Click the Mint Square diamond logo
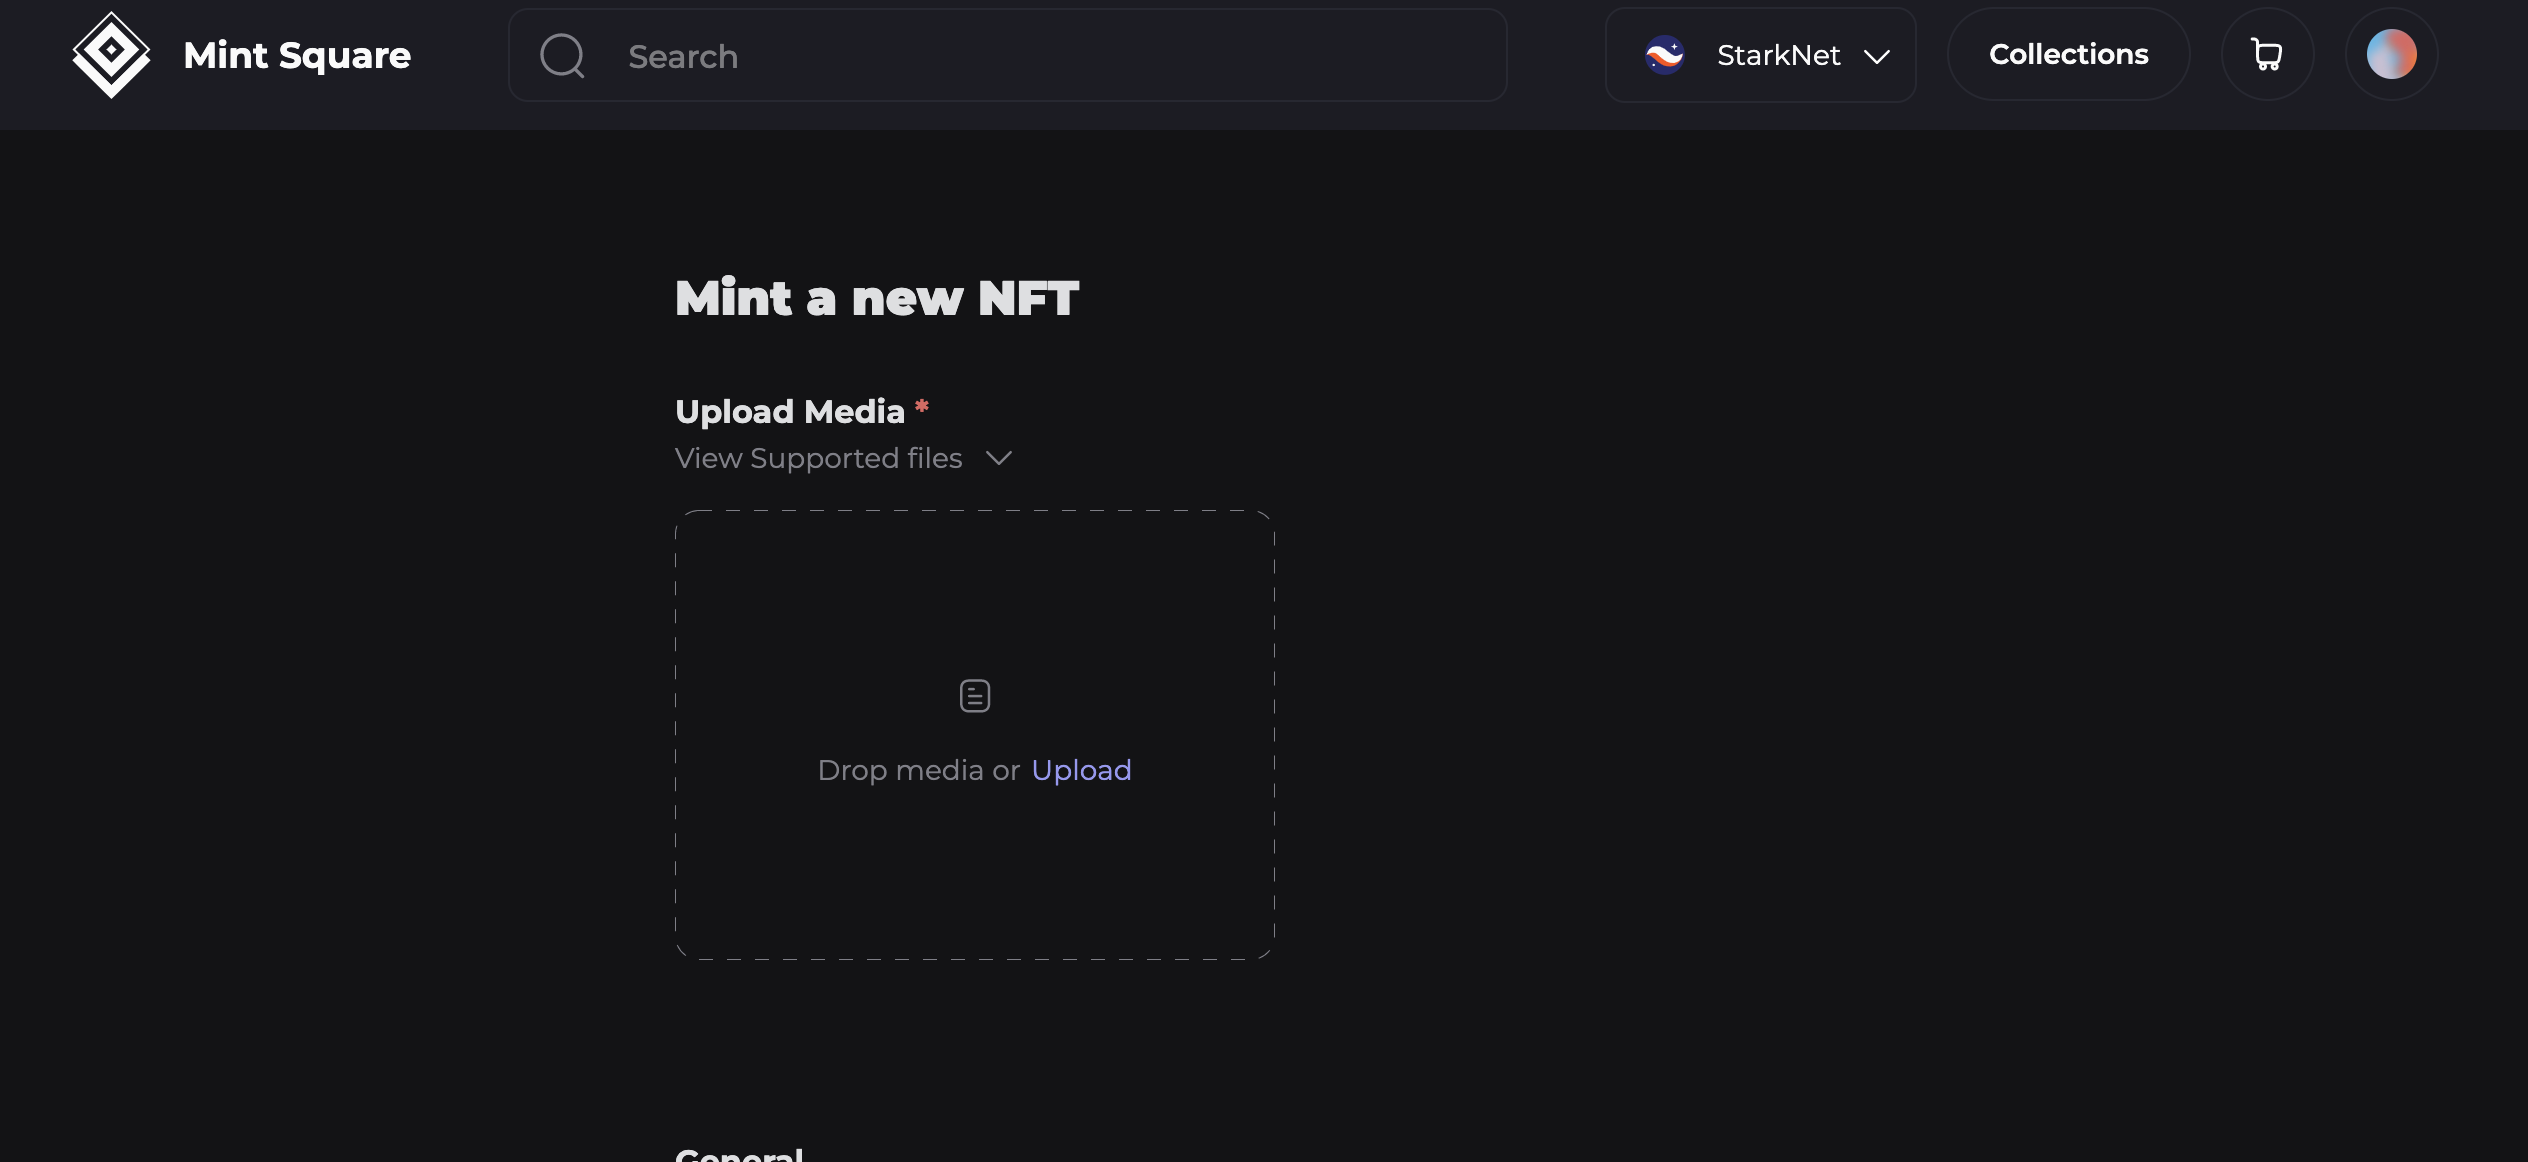The height and width of the screenshot is (1162, 2528). [x=111, y=55]
